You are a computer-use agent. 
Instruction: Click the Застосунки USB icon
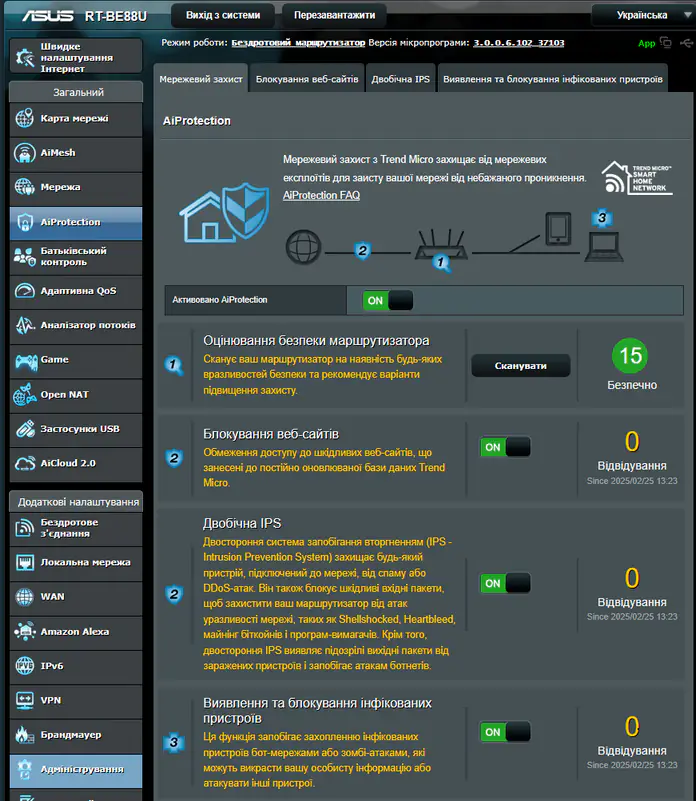(25, 429)
